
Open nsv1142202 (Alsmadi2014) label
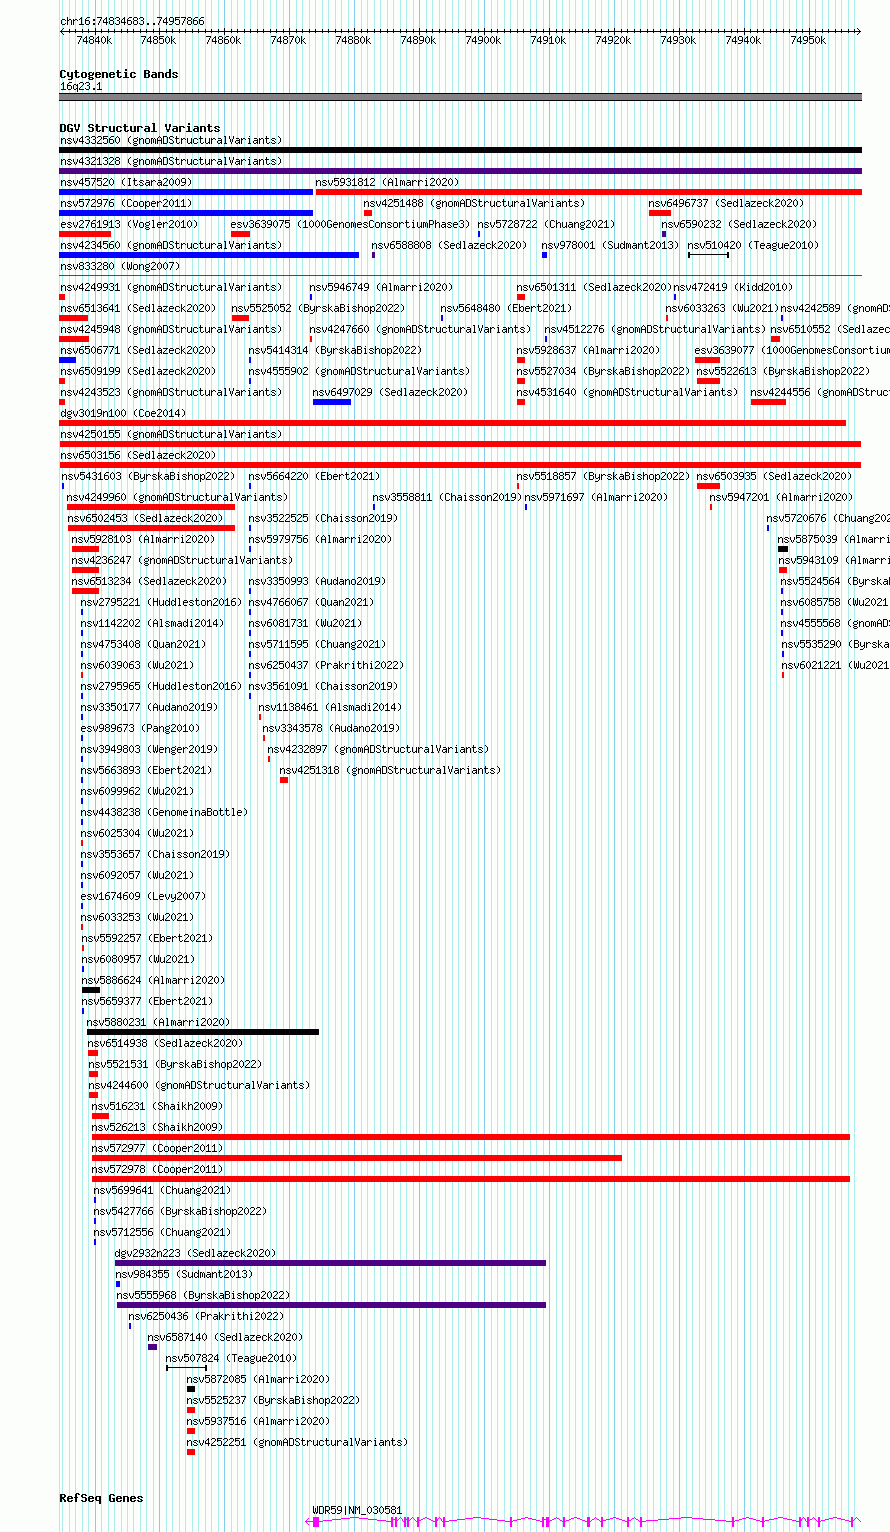(152, 623)
